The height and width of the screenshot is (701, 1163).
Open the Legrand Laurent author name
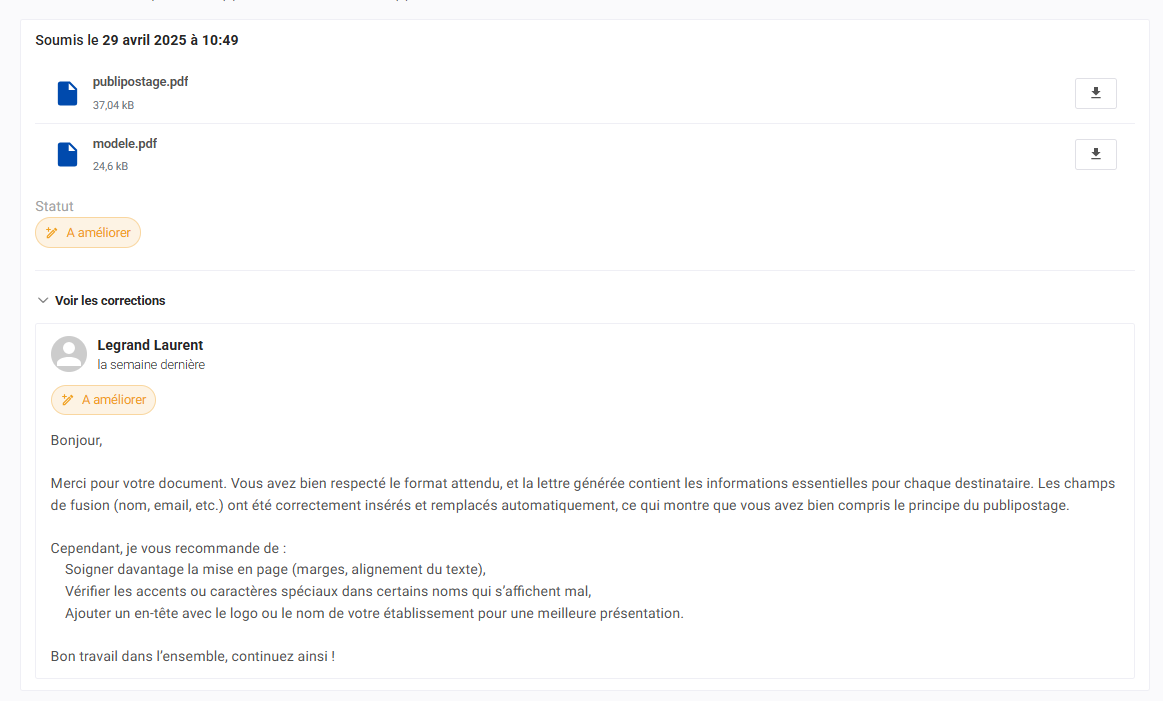[x=150, y=345]
